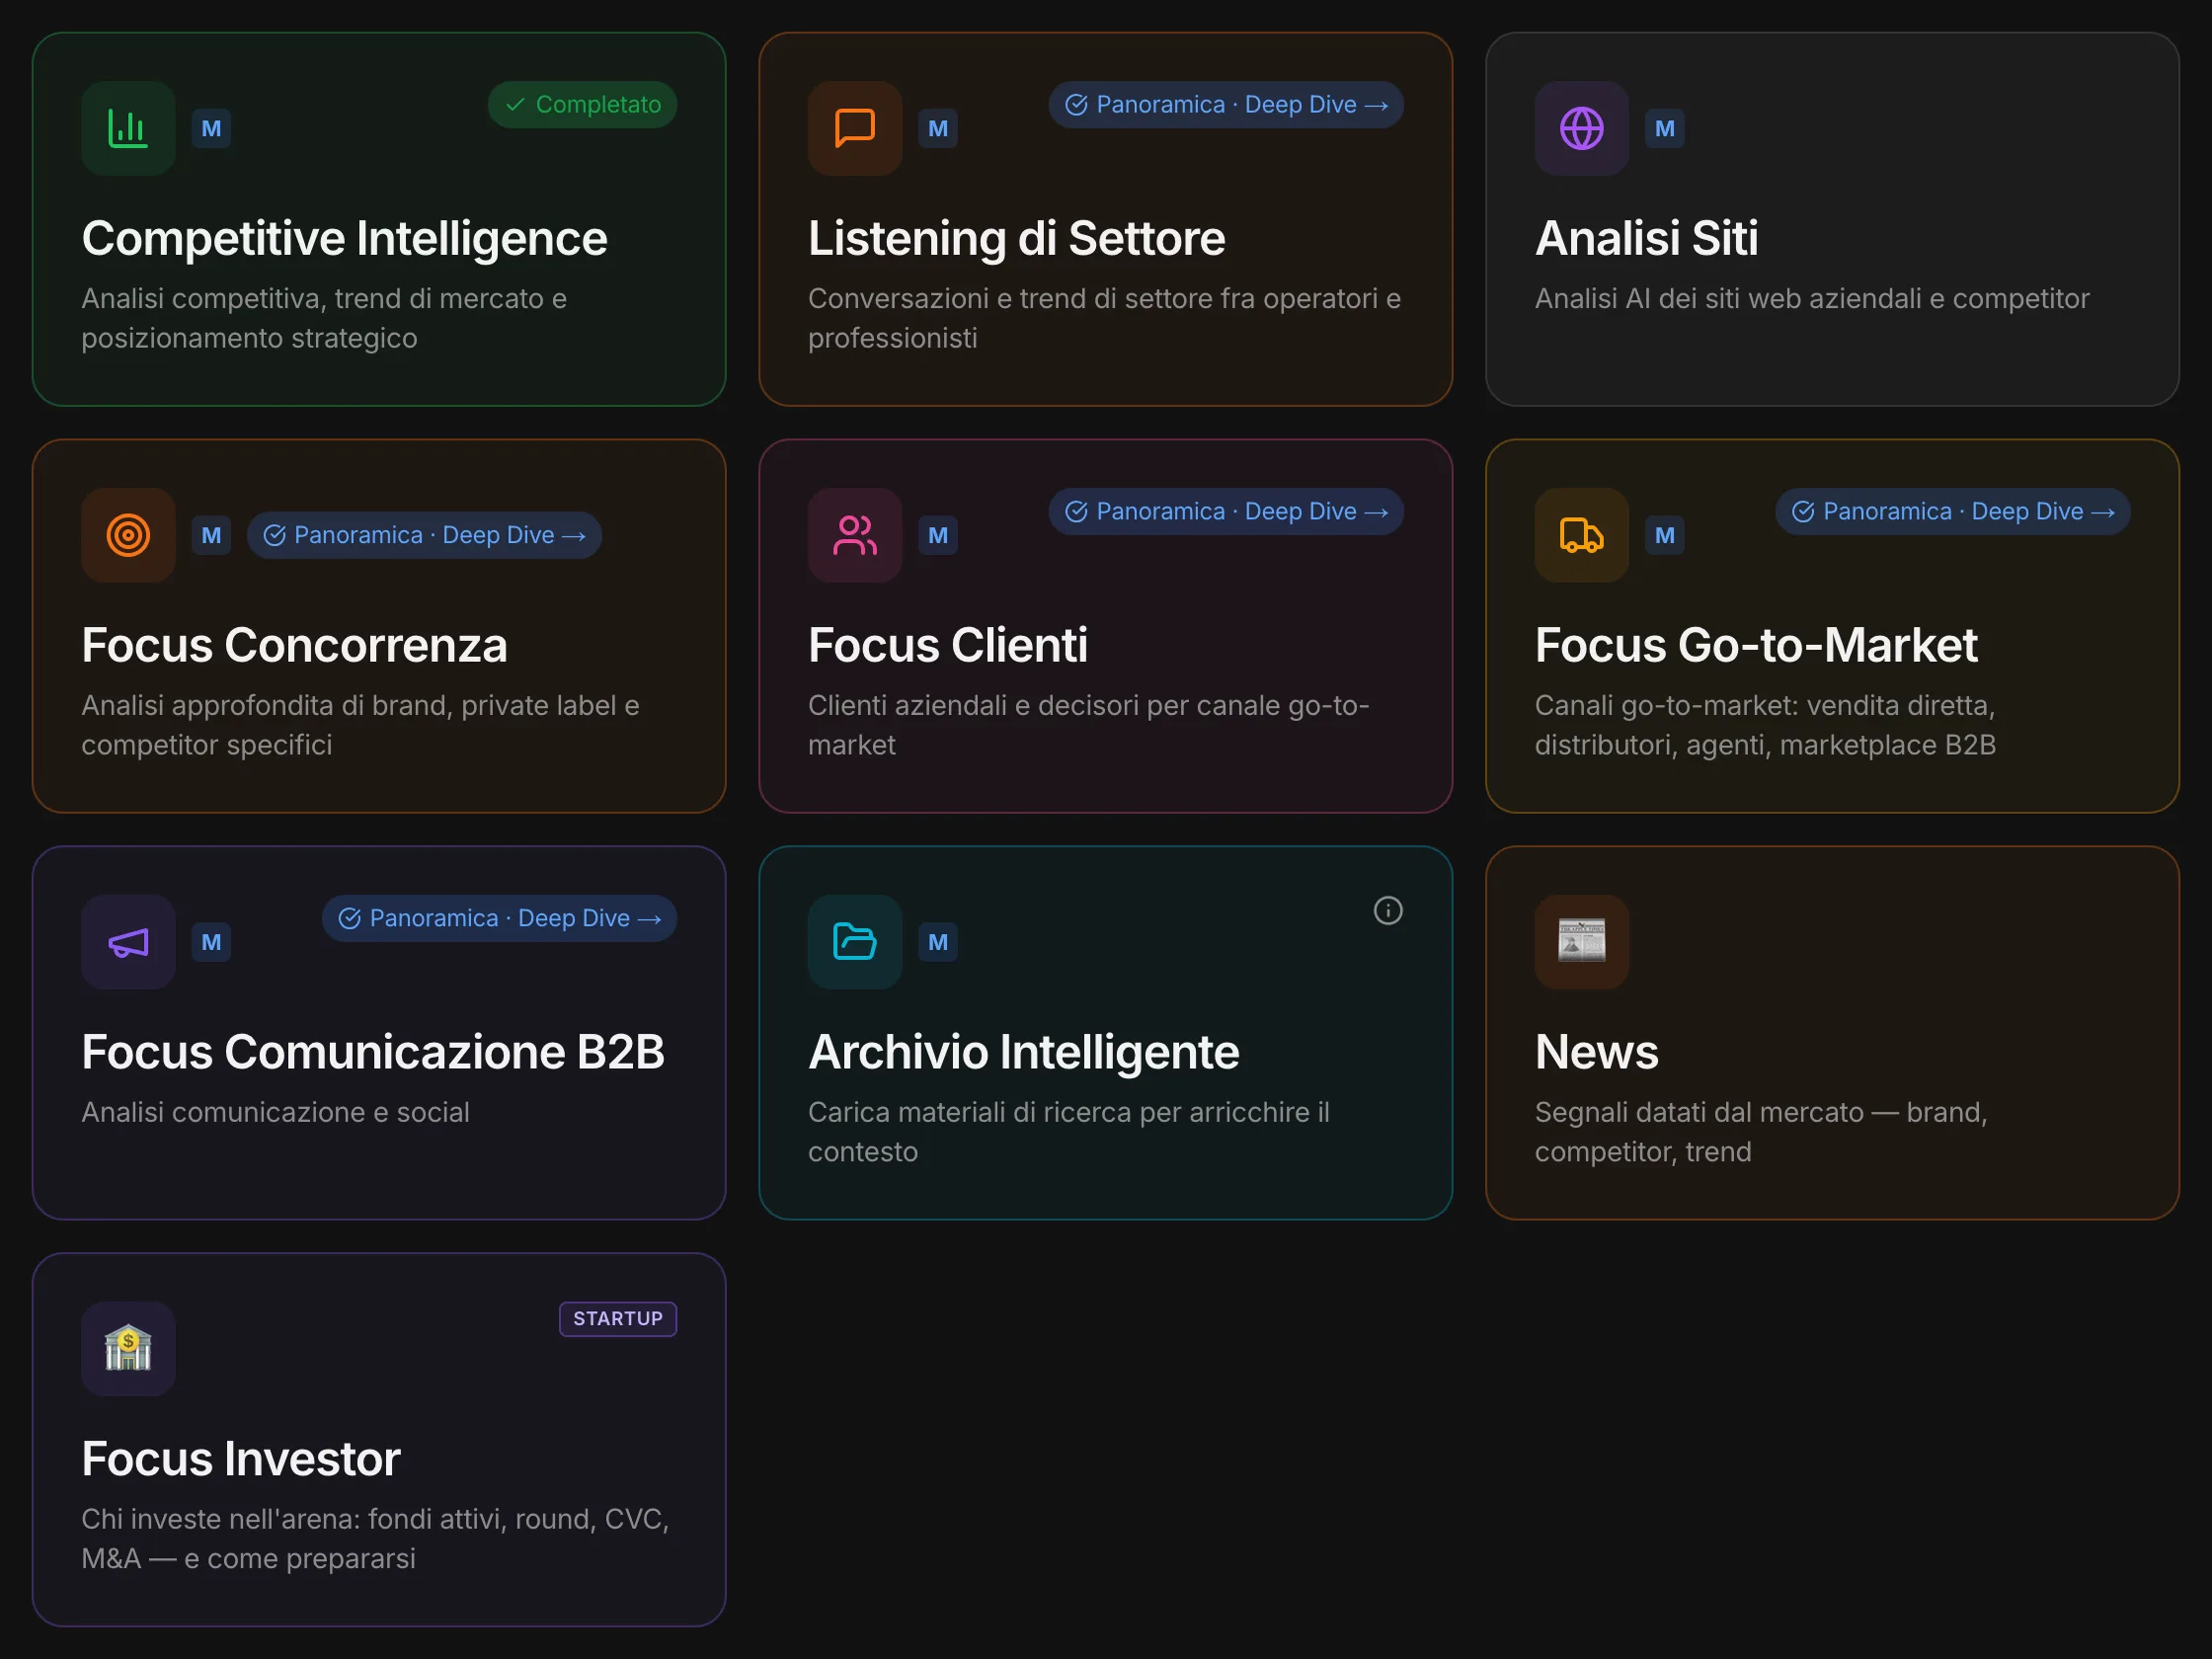Open Panoramica · Deep Dive on Focus Concorrenza
This screenshot has height=1659, width=2212.
[424, 535]
